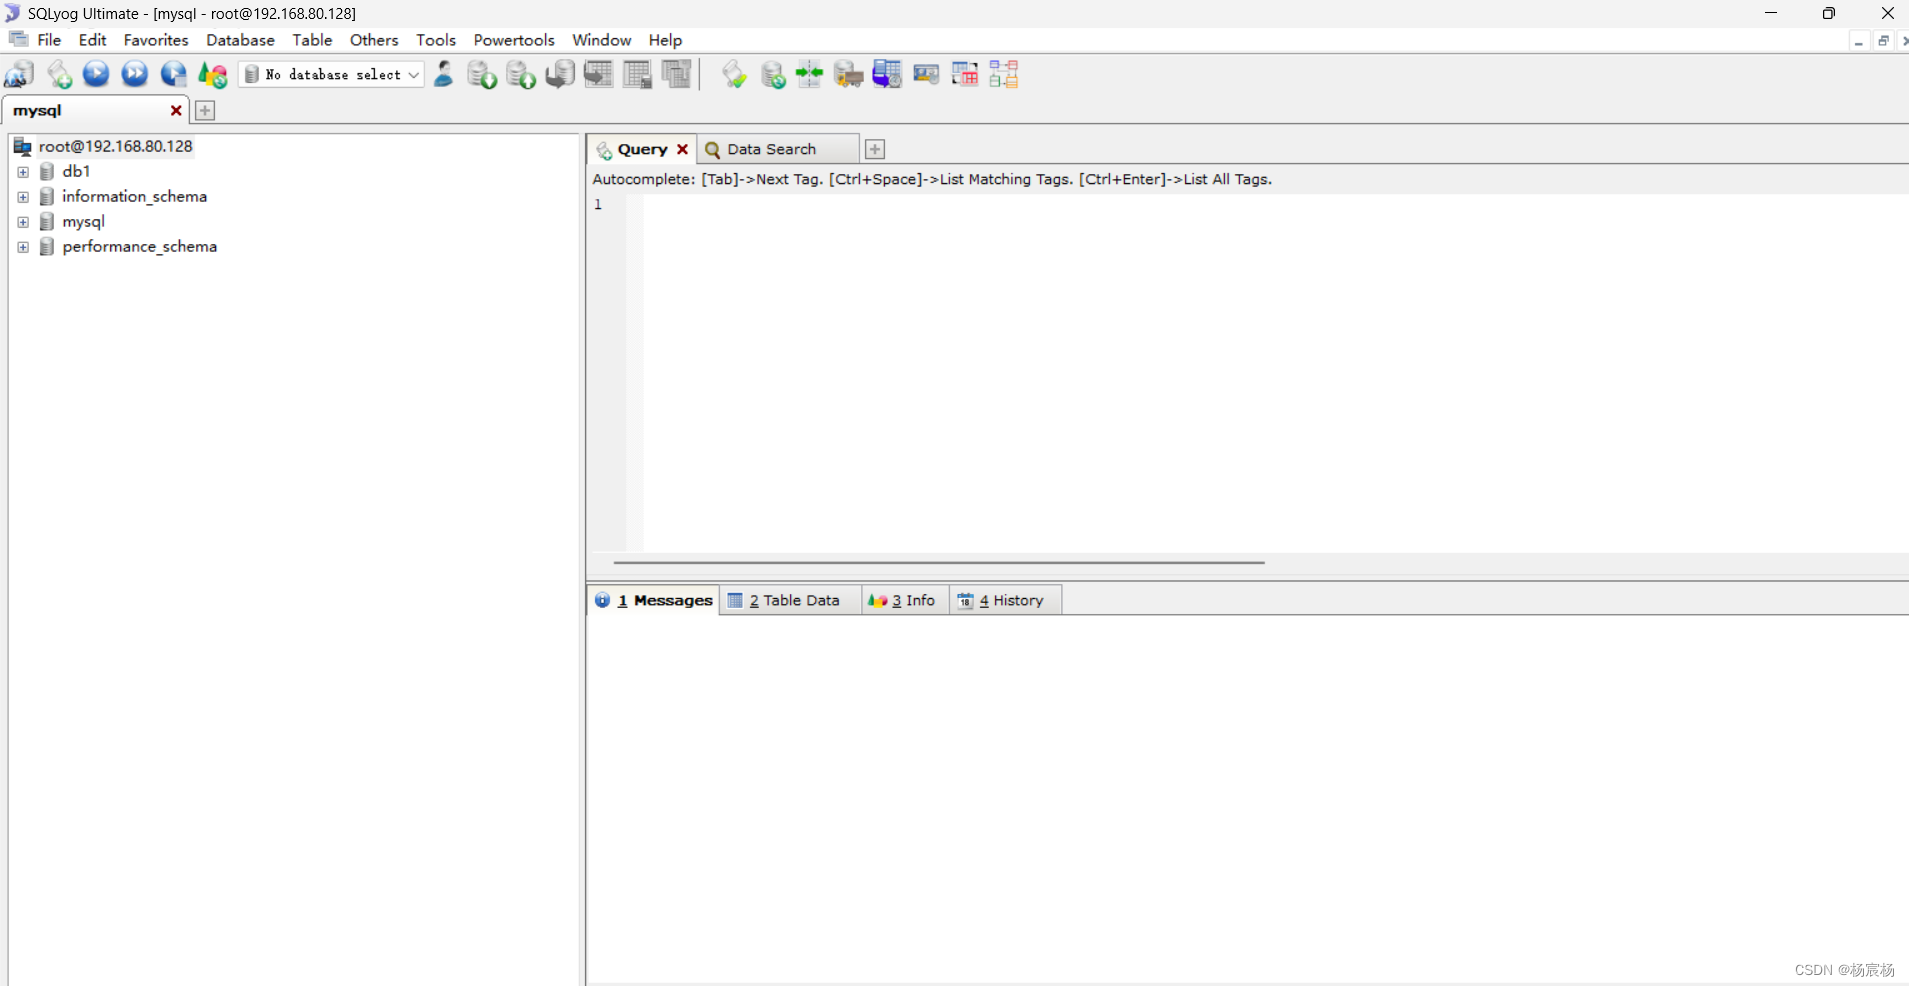This screenshot has width=1909, height=986.
Task: Open the Query Builder grid icon
Action: tap(965, 74)
